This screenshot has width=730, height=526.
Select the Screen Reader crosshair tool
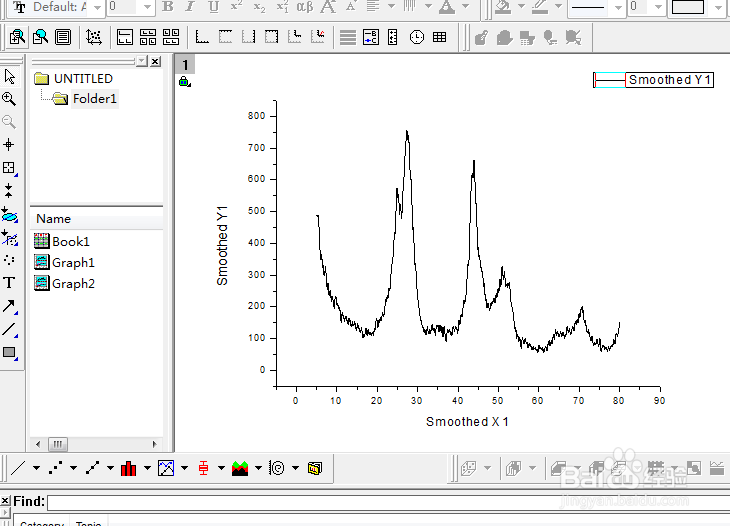coord(8,144)
